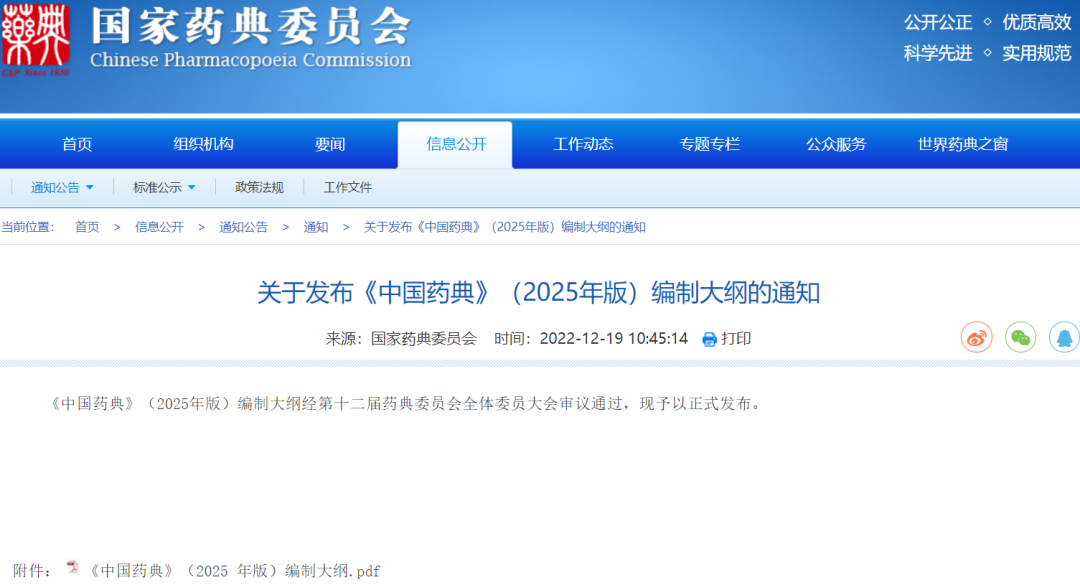The height and width of the screenshot is (585, 1080).
Task: Click the 科学先进 slogan text
Action: tap(937, 53)
